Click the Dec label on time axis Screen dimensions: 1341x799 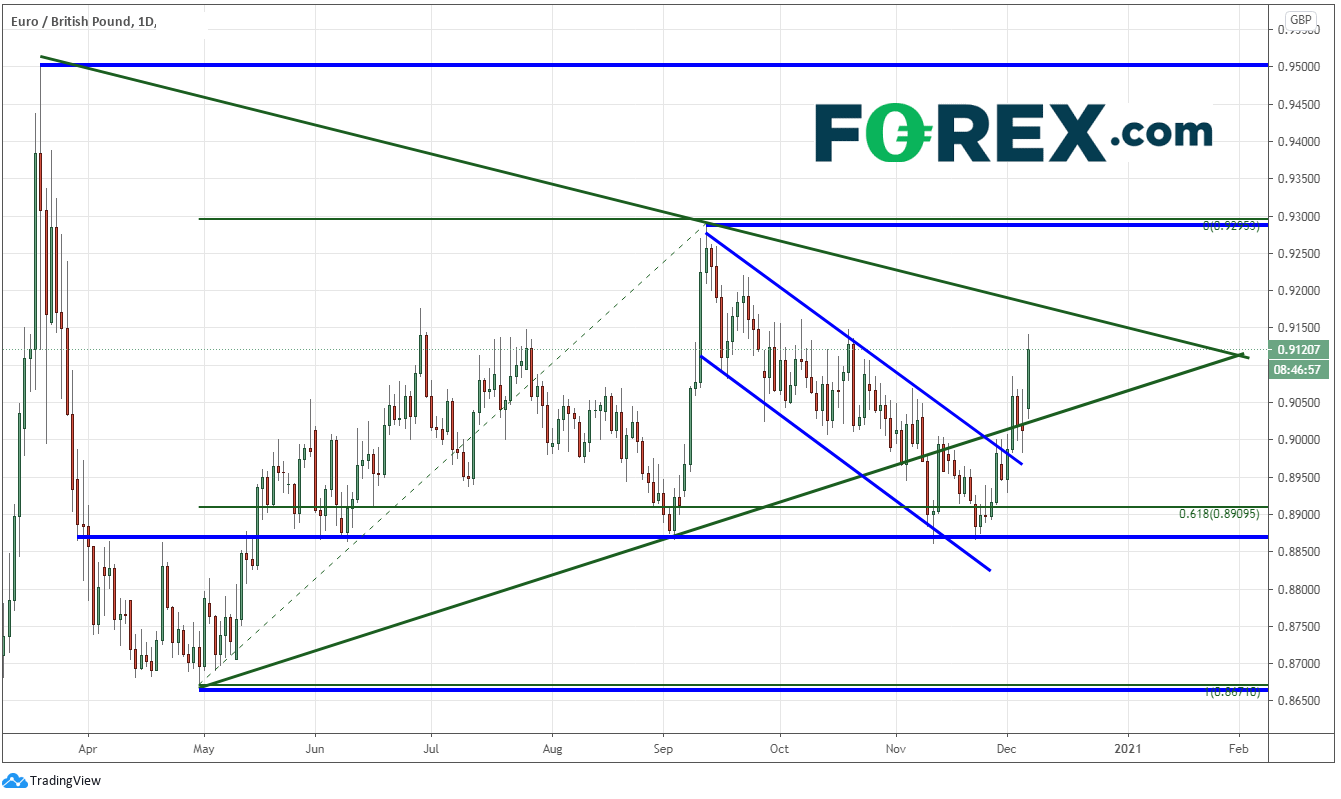(x=1007, y=747)
